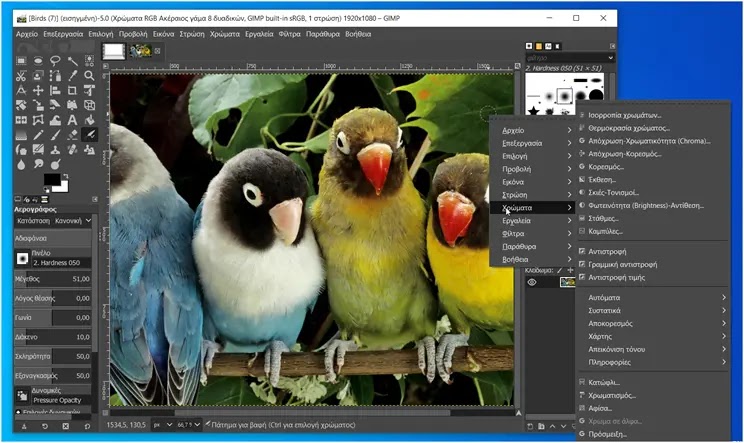
Task: Select the Rotate tool
Action: click(x=21, y=105)
